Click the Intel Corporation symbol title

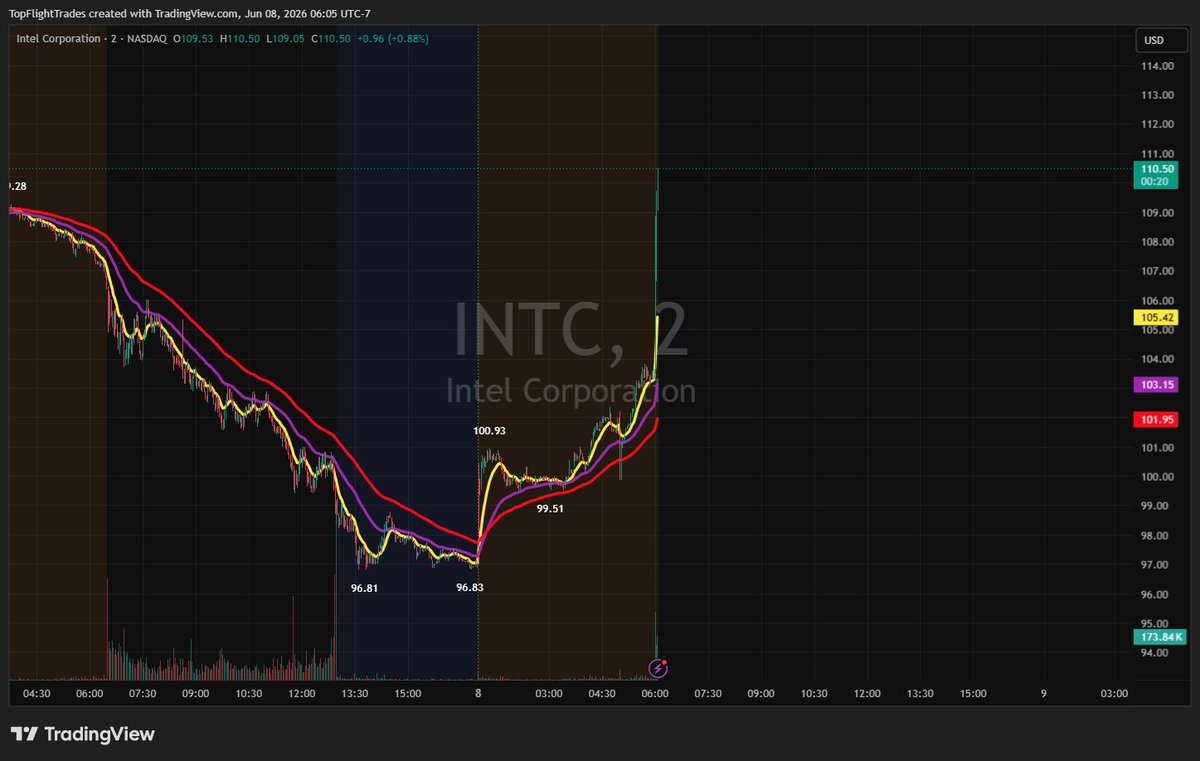click(x=59, y=39)
